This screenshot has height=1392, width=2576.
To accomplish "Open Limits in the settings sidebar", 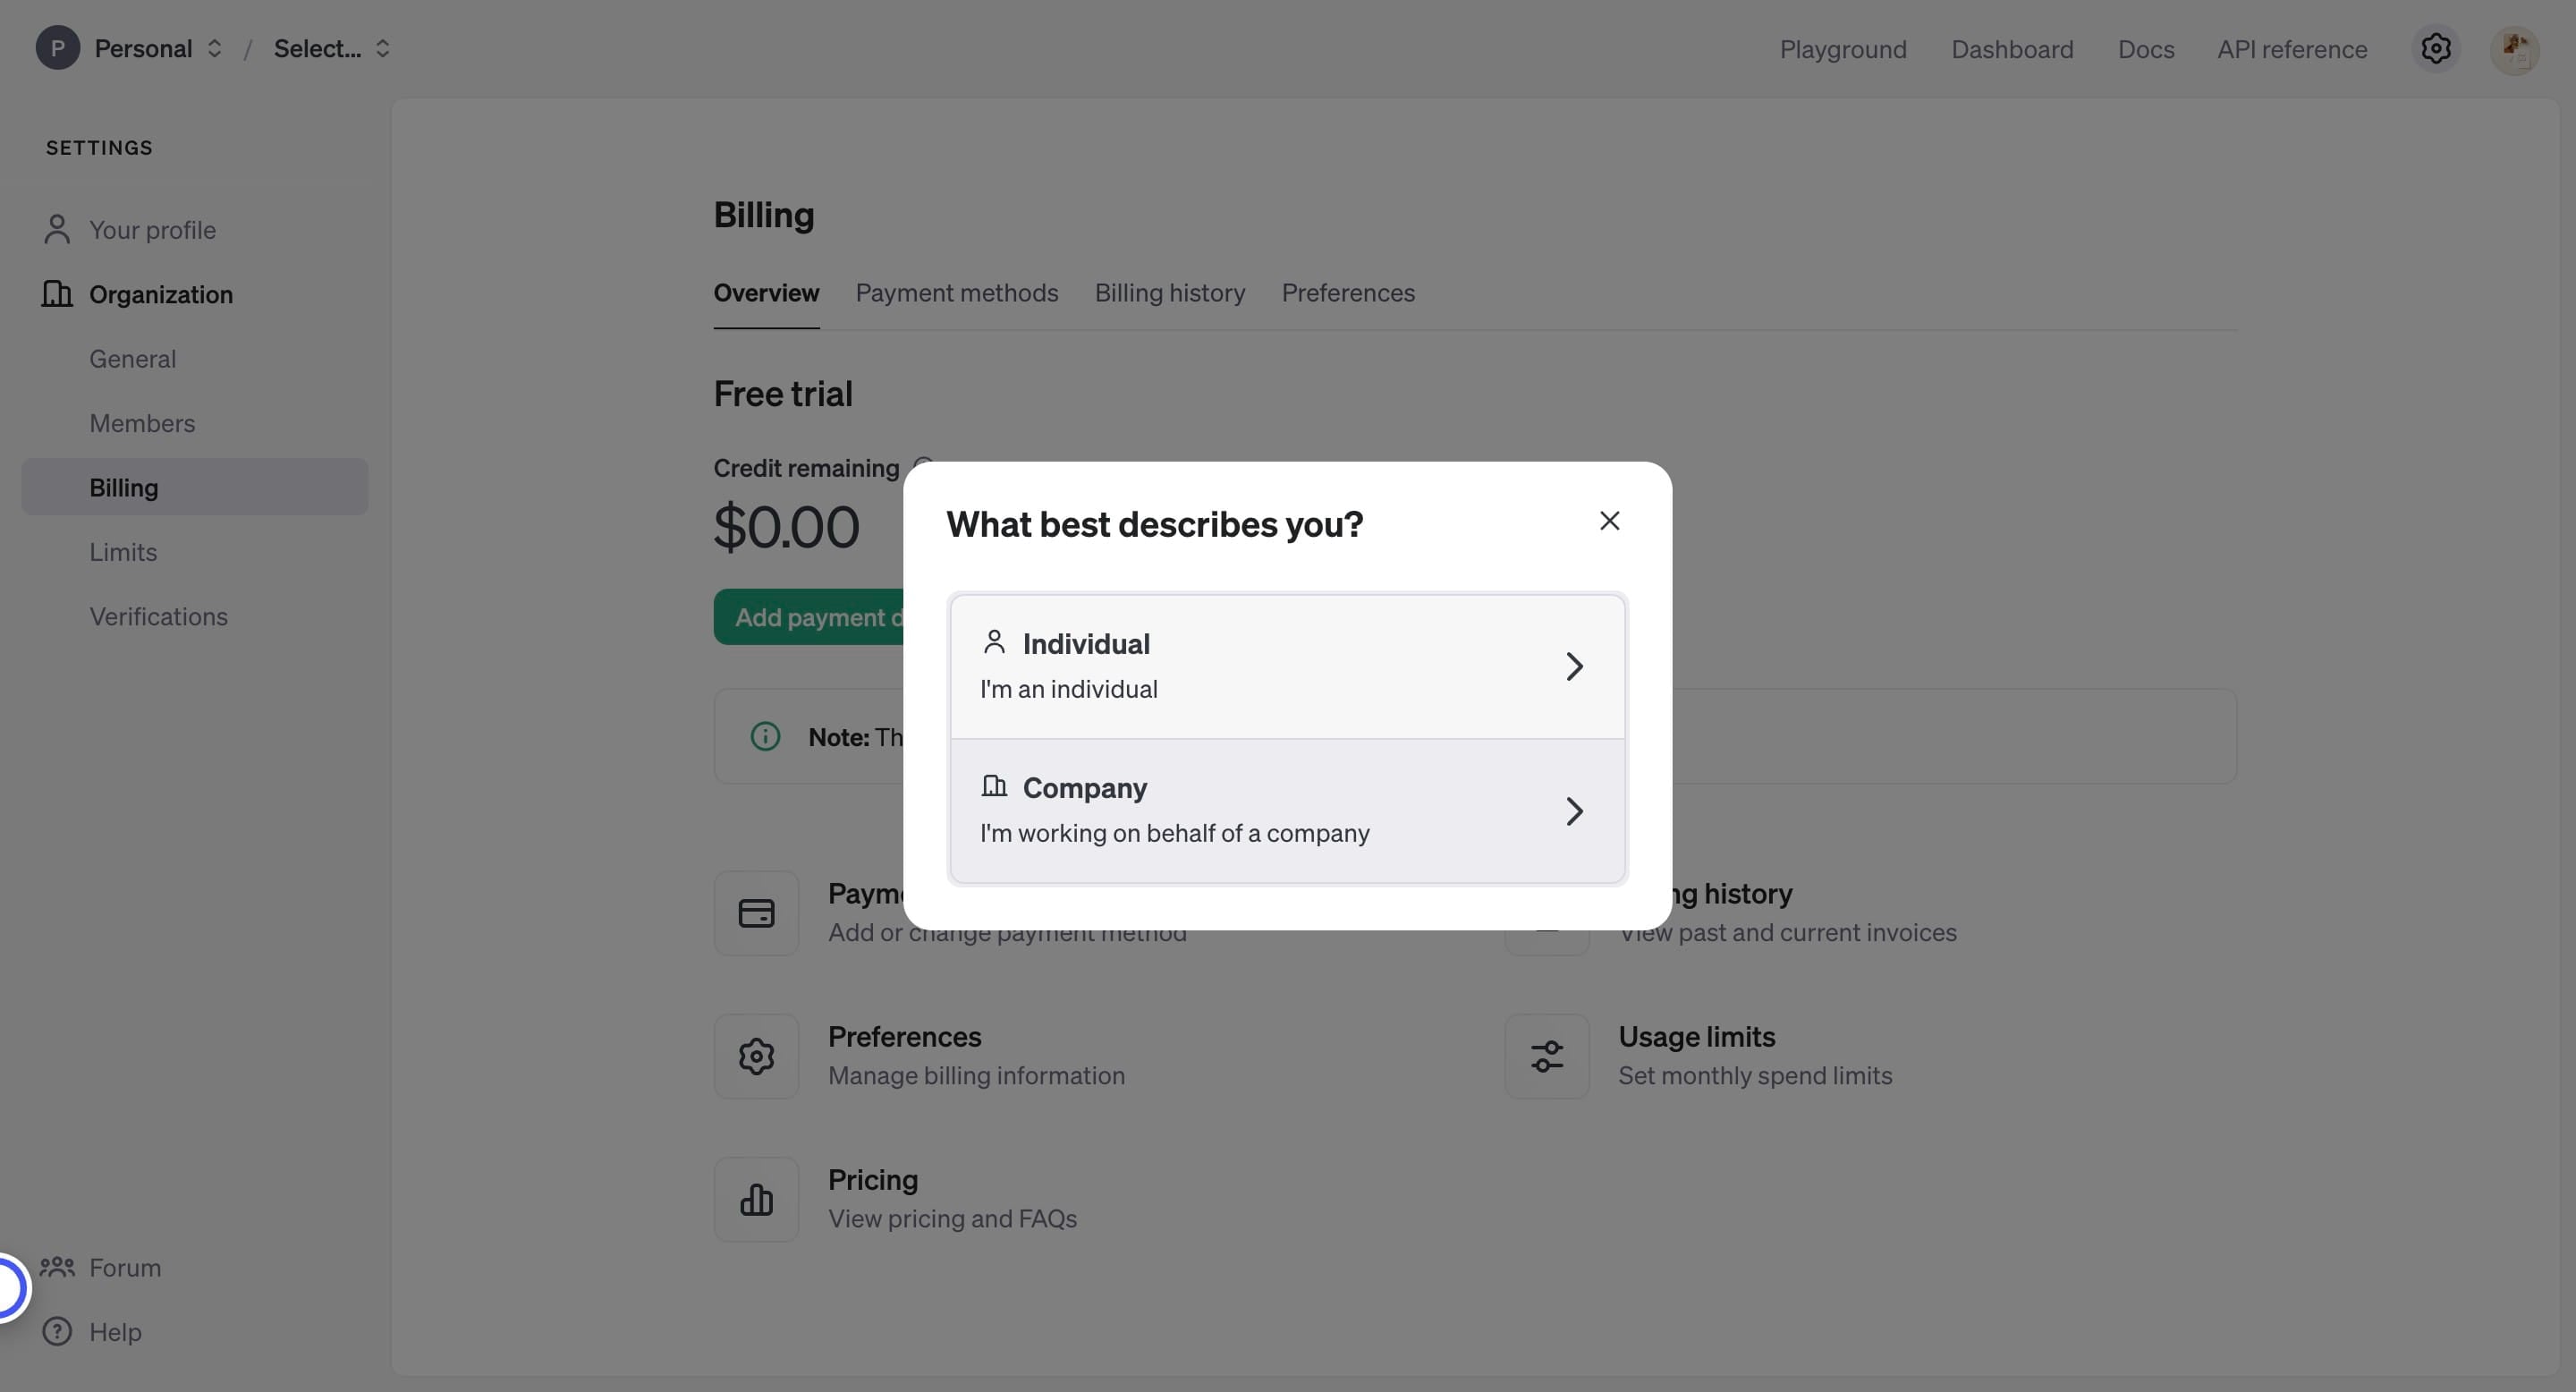I will (123, 552).
